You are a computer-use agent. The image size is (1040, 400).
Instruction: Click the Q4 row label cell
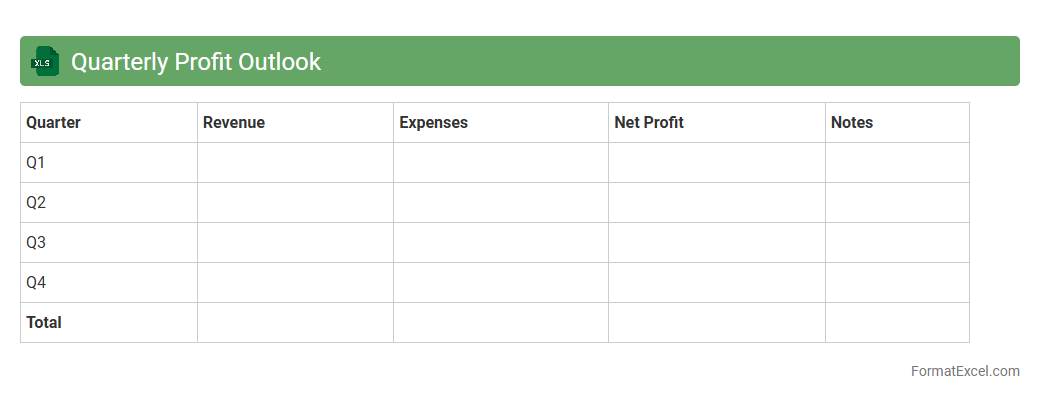point(108,283)
